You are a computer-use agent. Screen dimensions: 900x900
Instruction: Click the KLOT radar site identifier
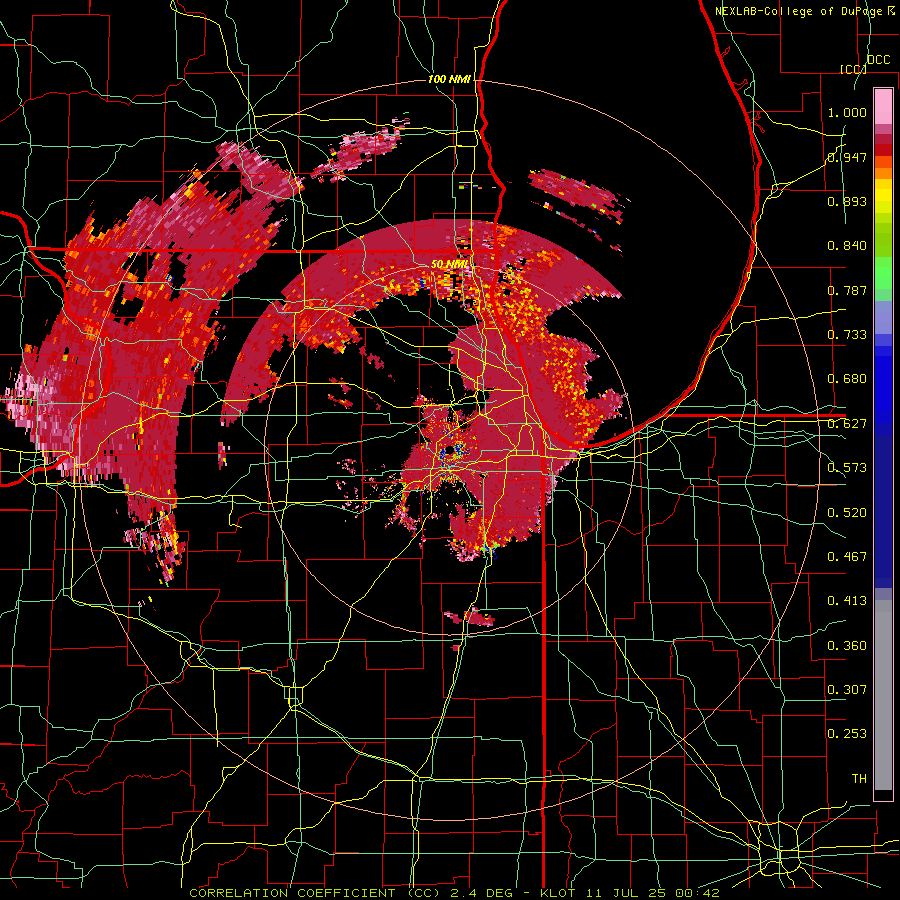coord(559,893)
